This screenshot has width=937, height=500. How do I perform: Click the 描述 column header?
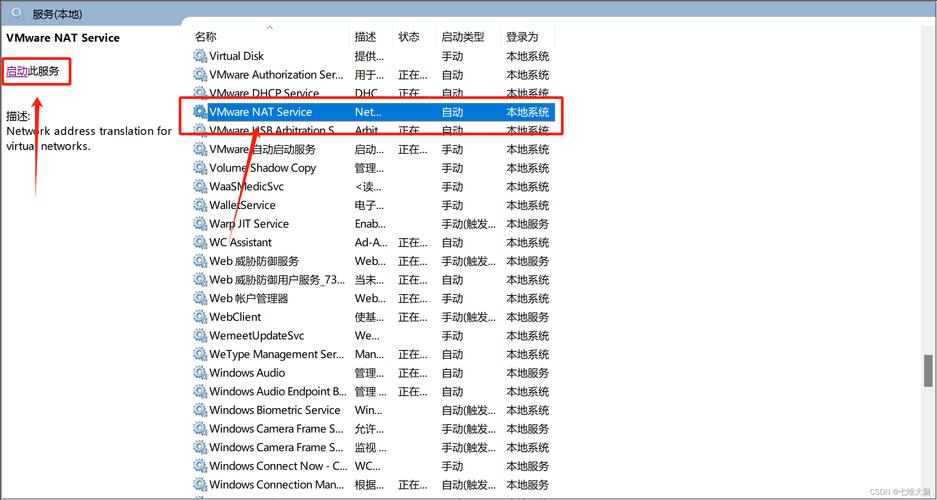[365, 37]
